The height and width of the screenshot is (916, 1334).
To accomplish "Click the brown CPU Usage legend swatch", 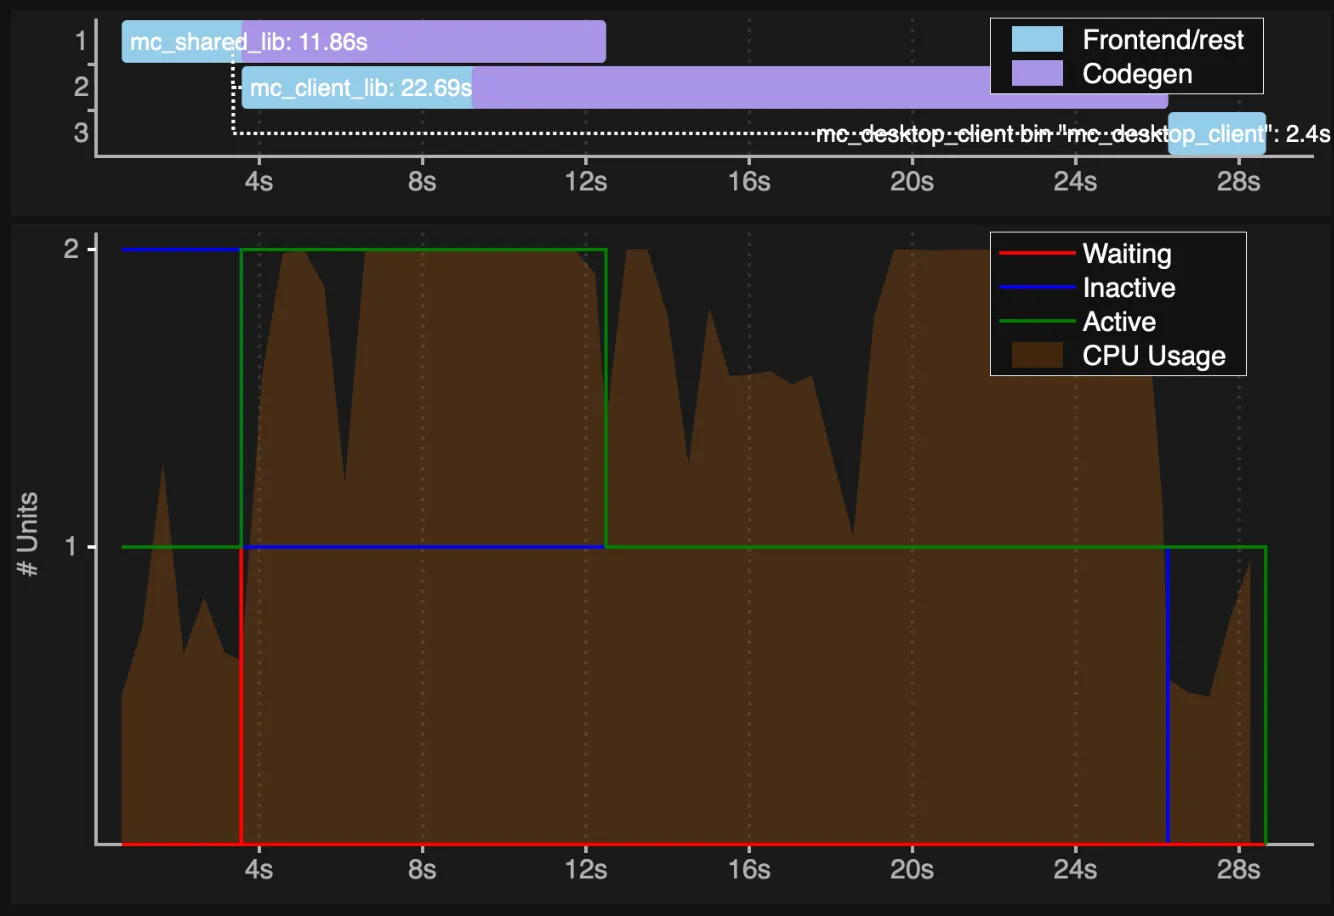I will point(1037,356).
